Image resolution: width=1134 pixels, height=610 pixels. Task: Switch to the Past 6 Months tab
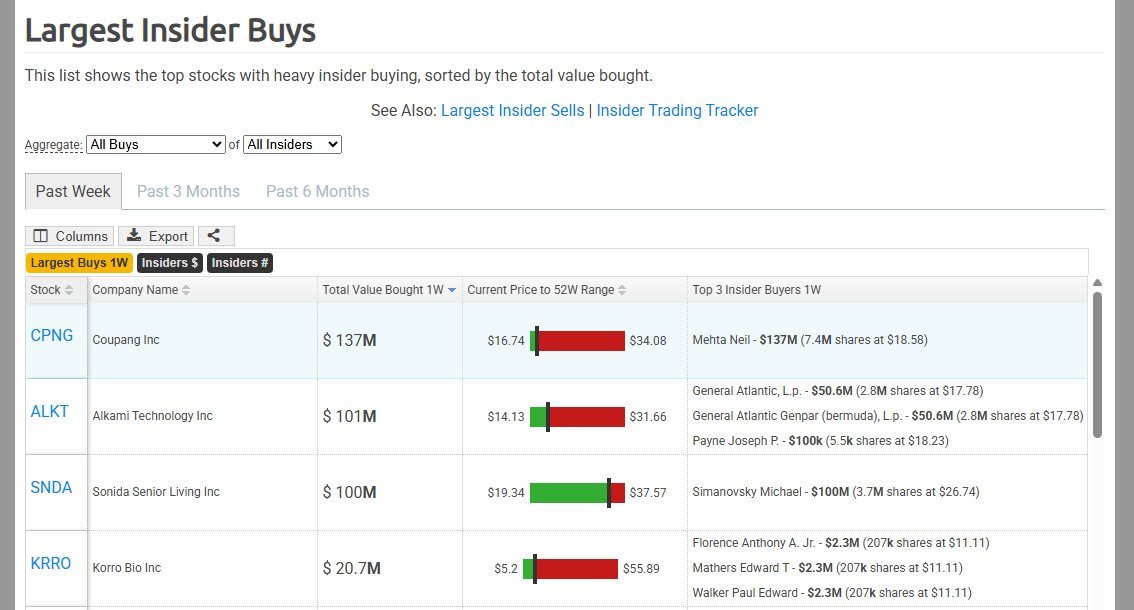point(317,191)
